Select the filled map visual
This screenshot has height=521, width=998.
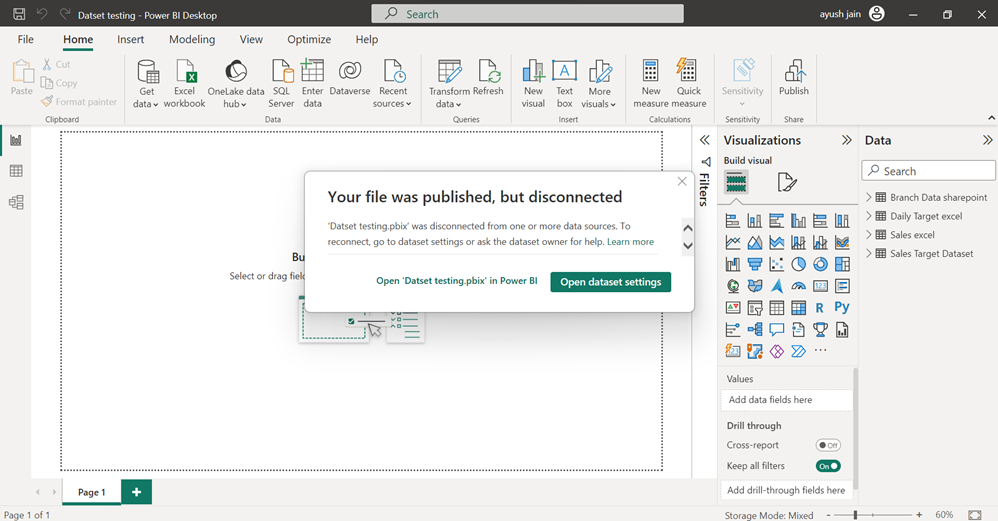[x=755, y=286]
